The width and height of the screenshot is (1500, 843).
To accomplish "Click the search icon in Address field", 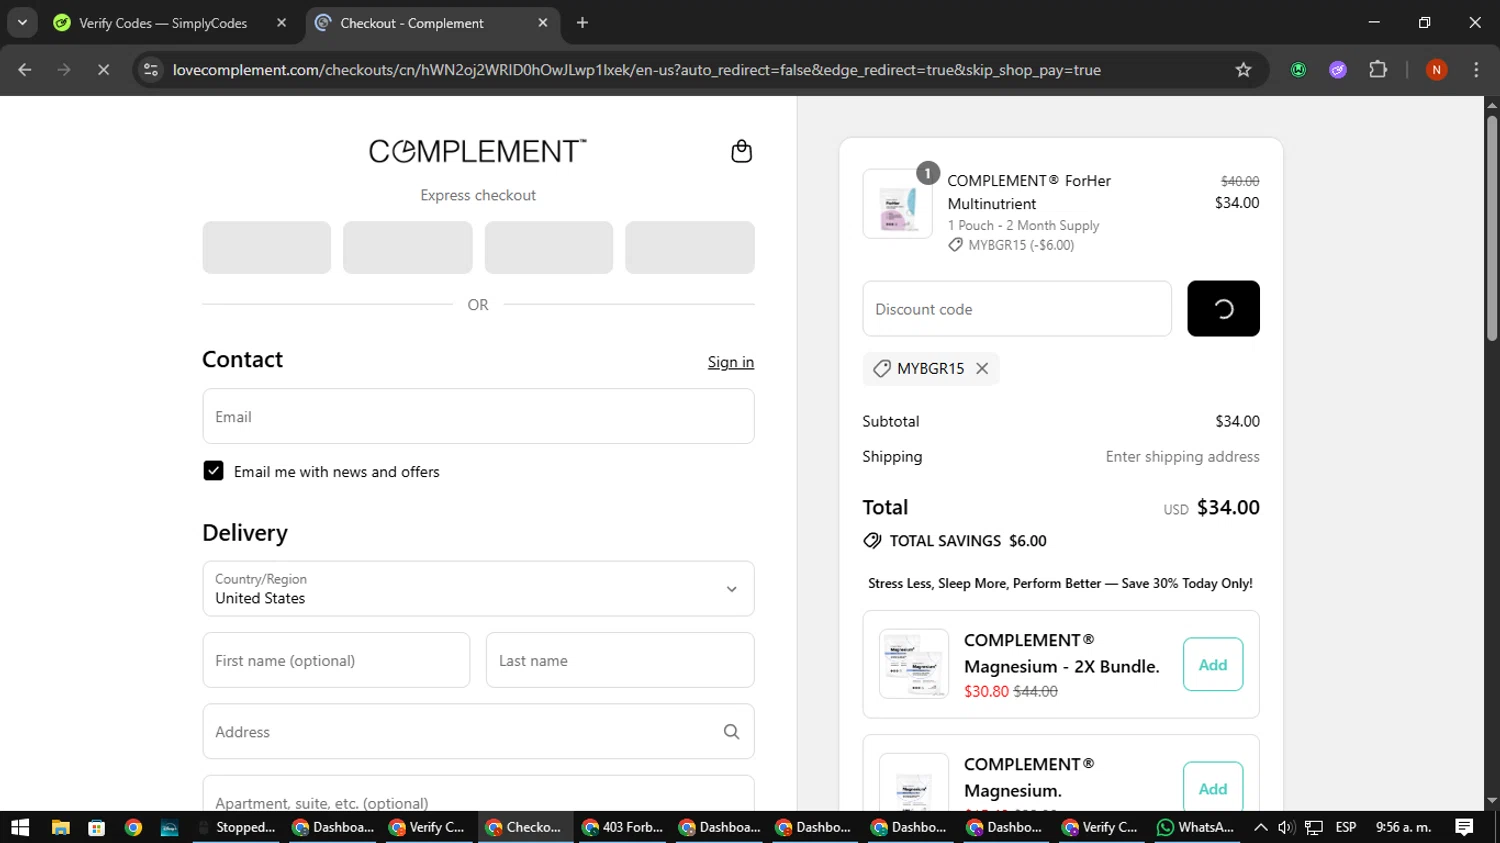I will [x=731, y=732].
